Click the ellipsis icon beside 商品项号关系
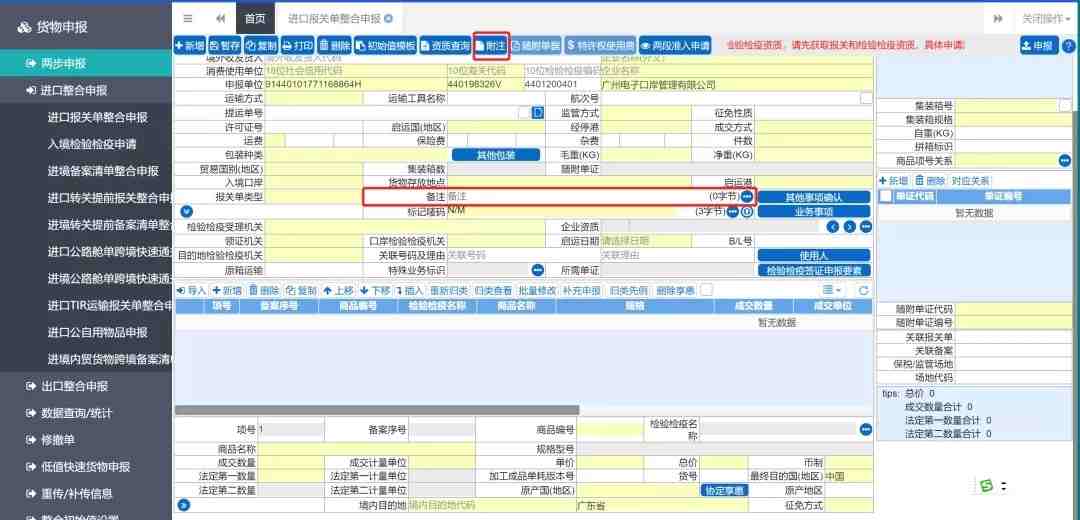Image resolution: width=1080 pixels, height=520 pixels. pos(1065,160)
